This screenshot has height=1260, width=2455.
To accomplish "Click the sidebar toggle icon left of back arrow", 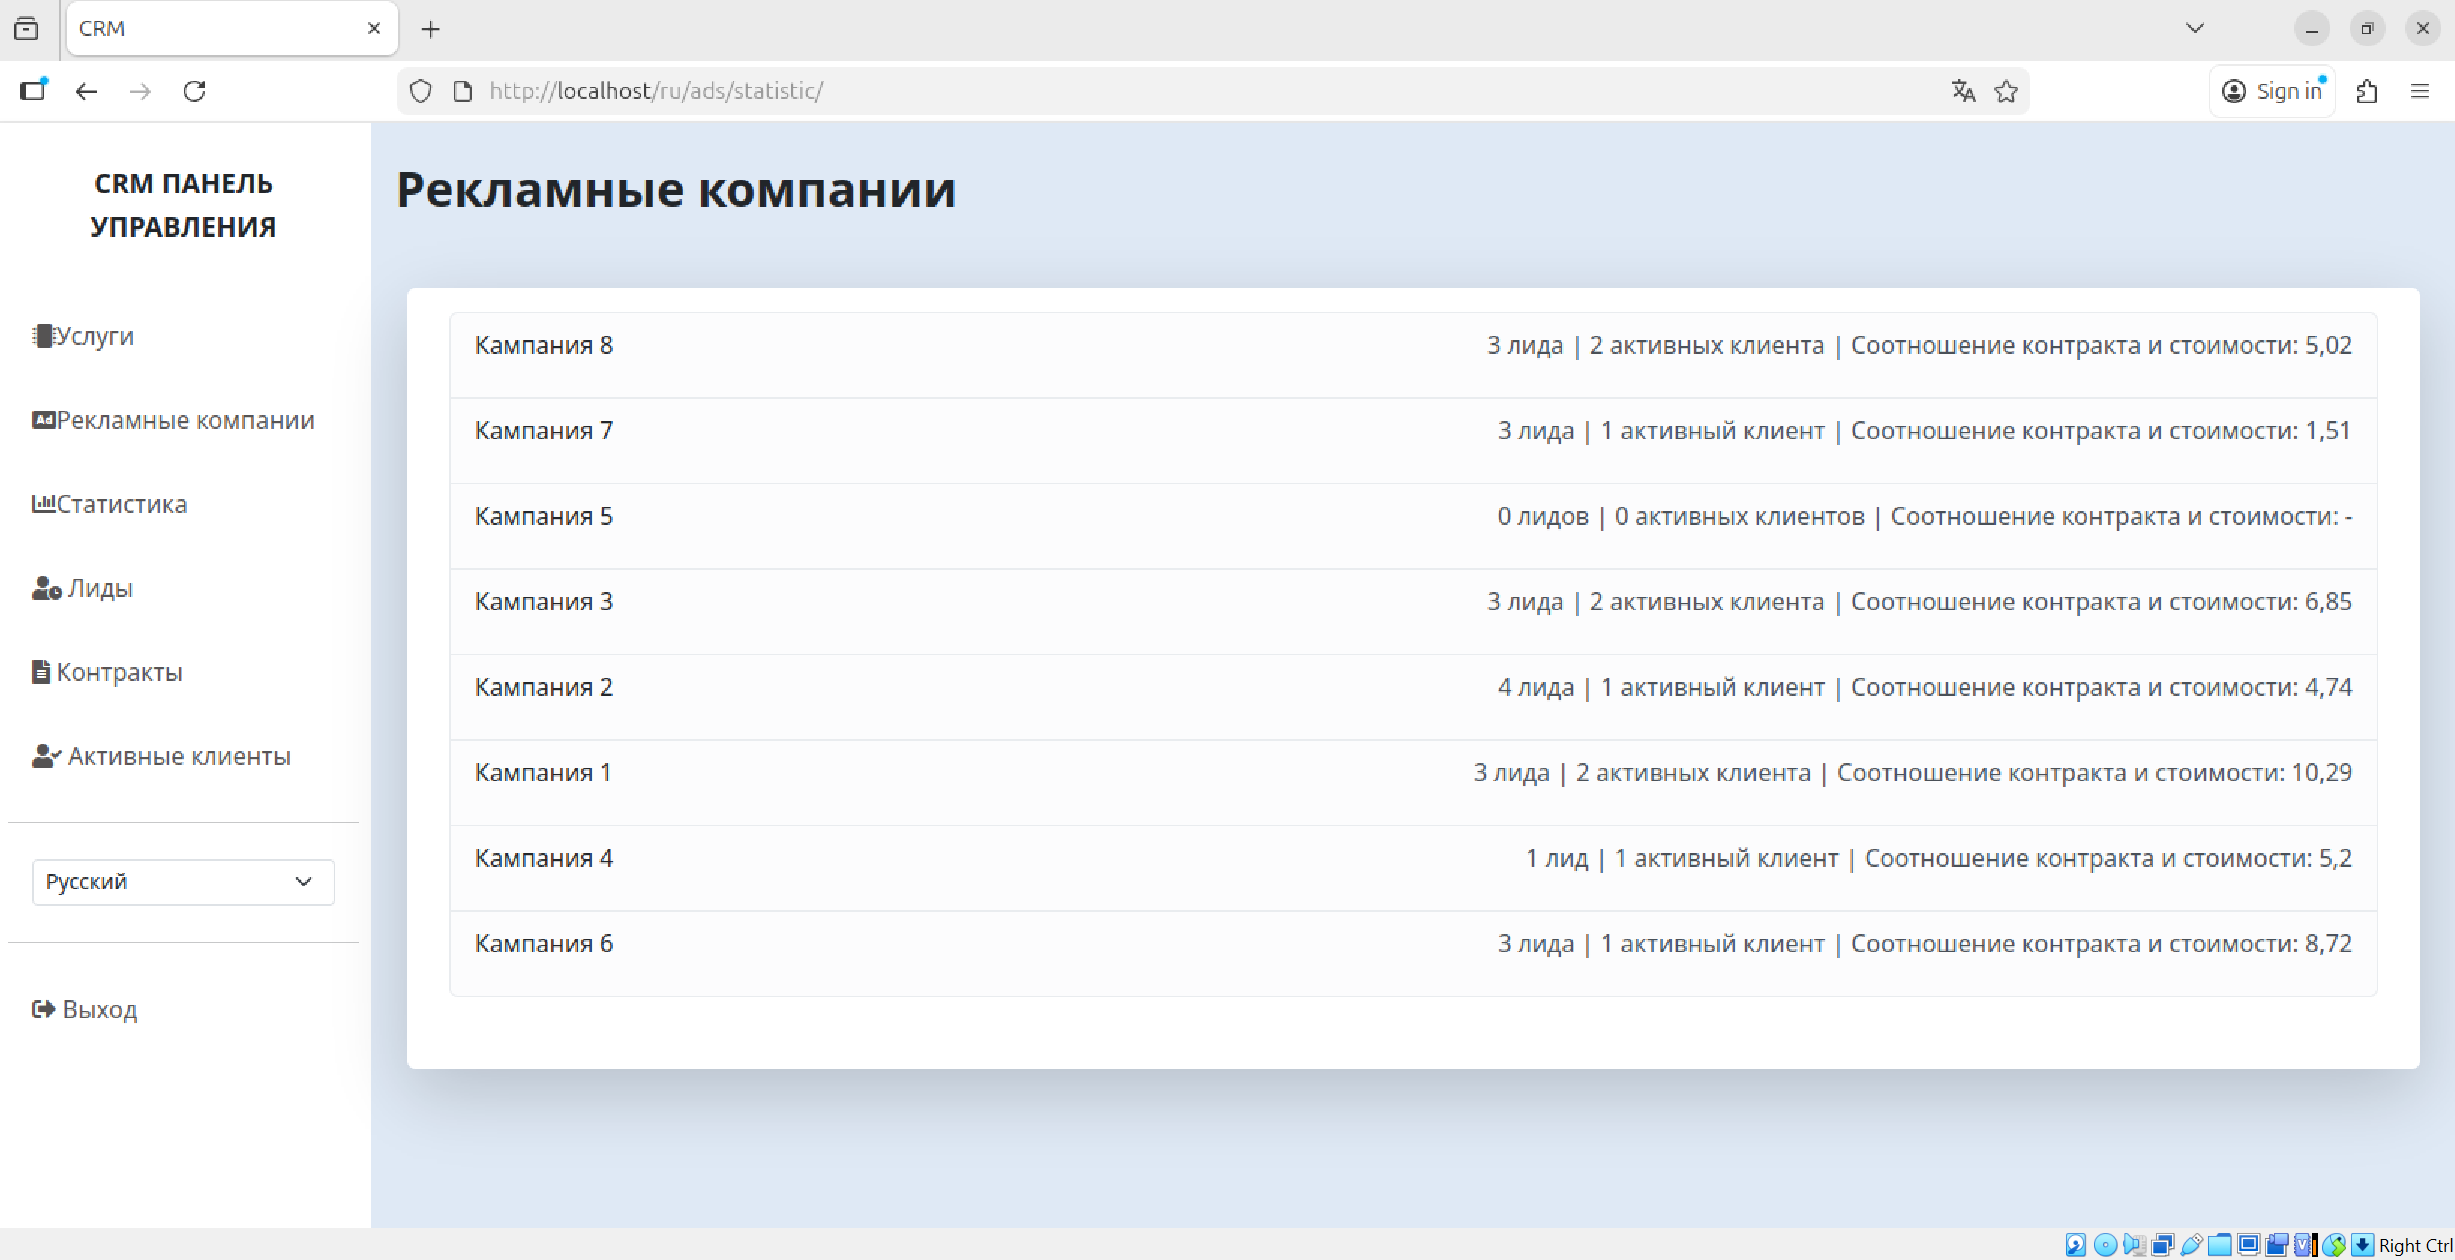I will (33, 90).
